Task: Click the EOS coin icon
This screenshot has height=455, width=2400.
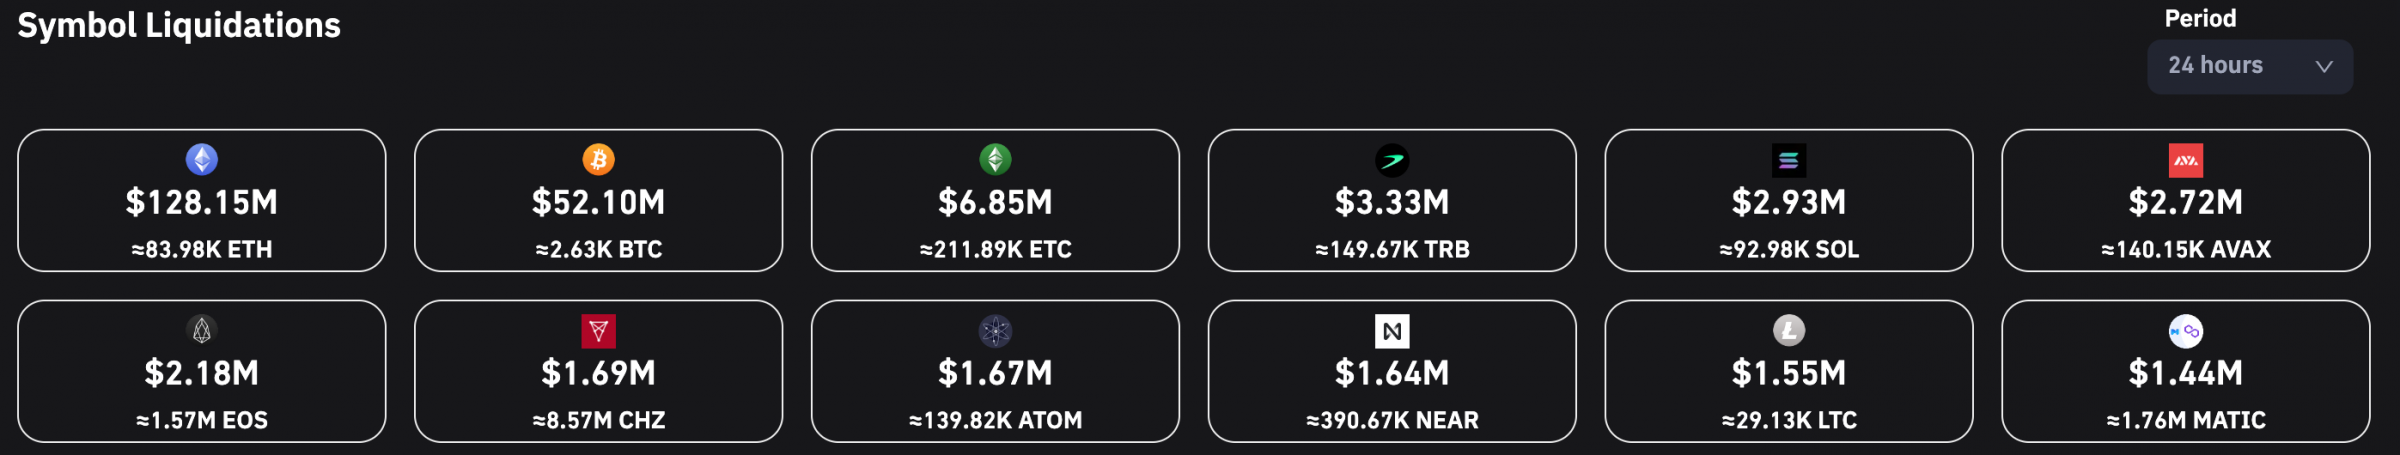Action: 202,330
